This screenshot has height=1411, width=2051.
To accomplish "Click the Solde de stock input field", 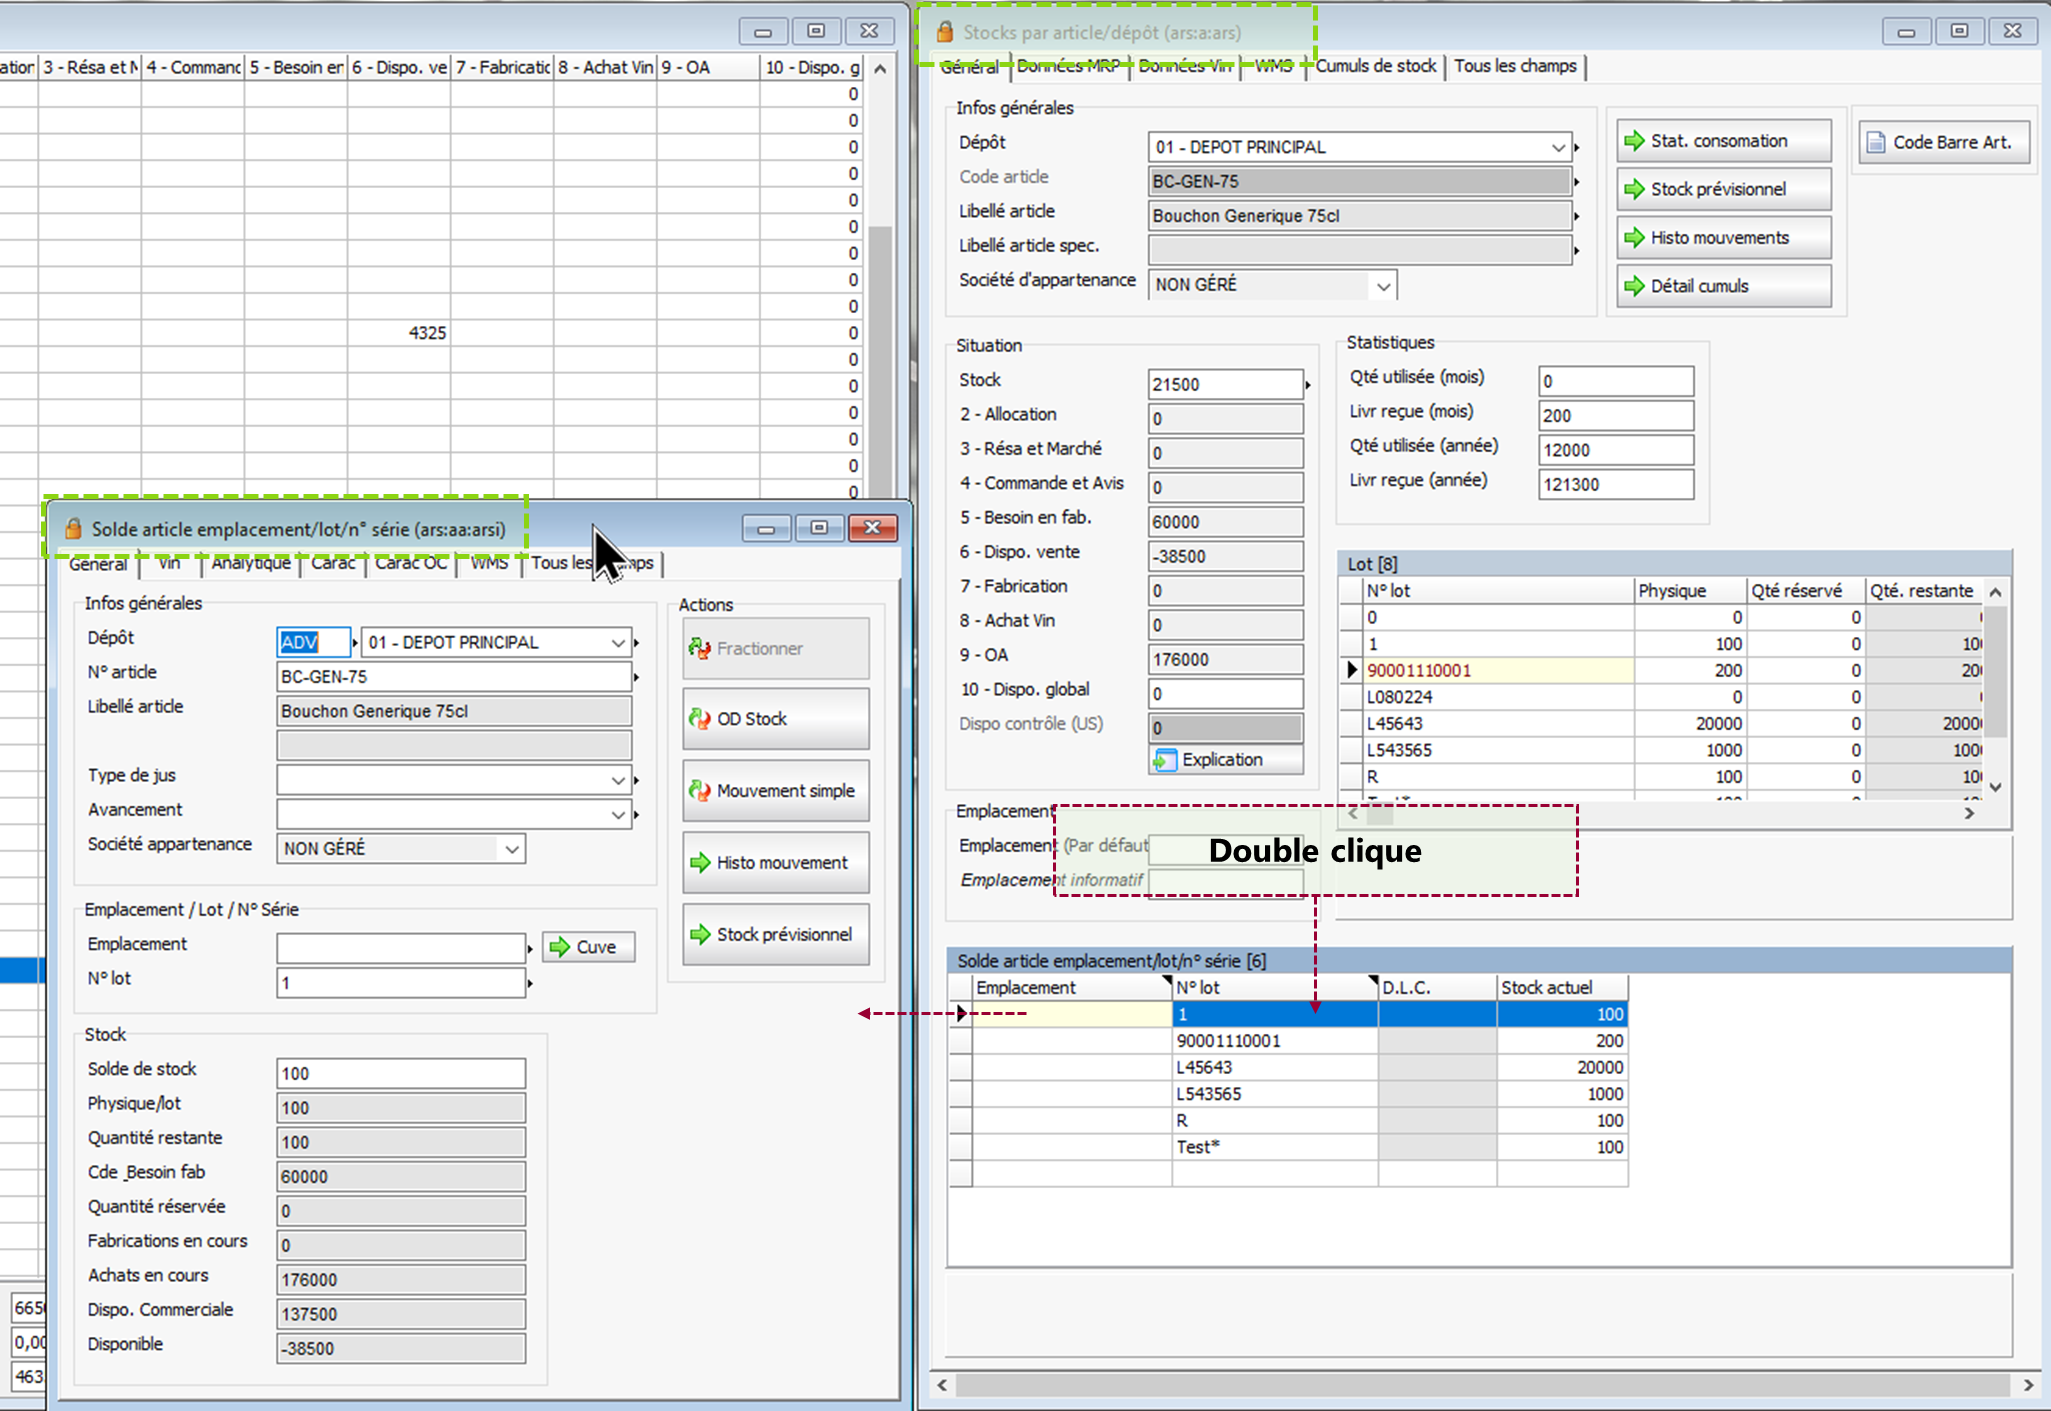I will (x=400, y=1074).
